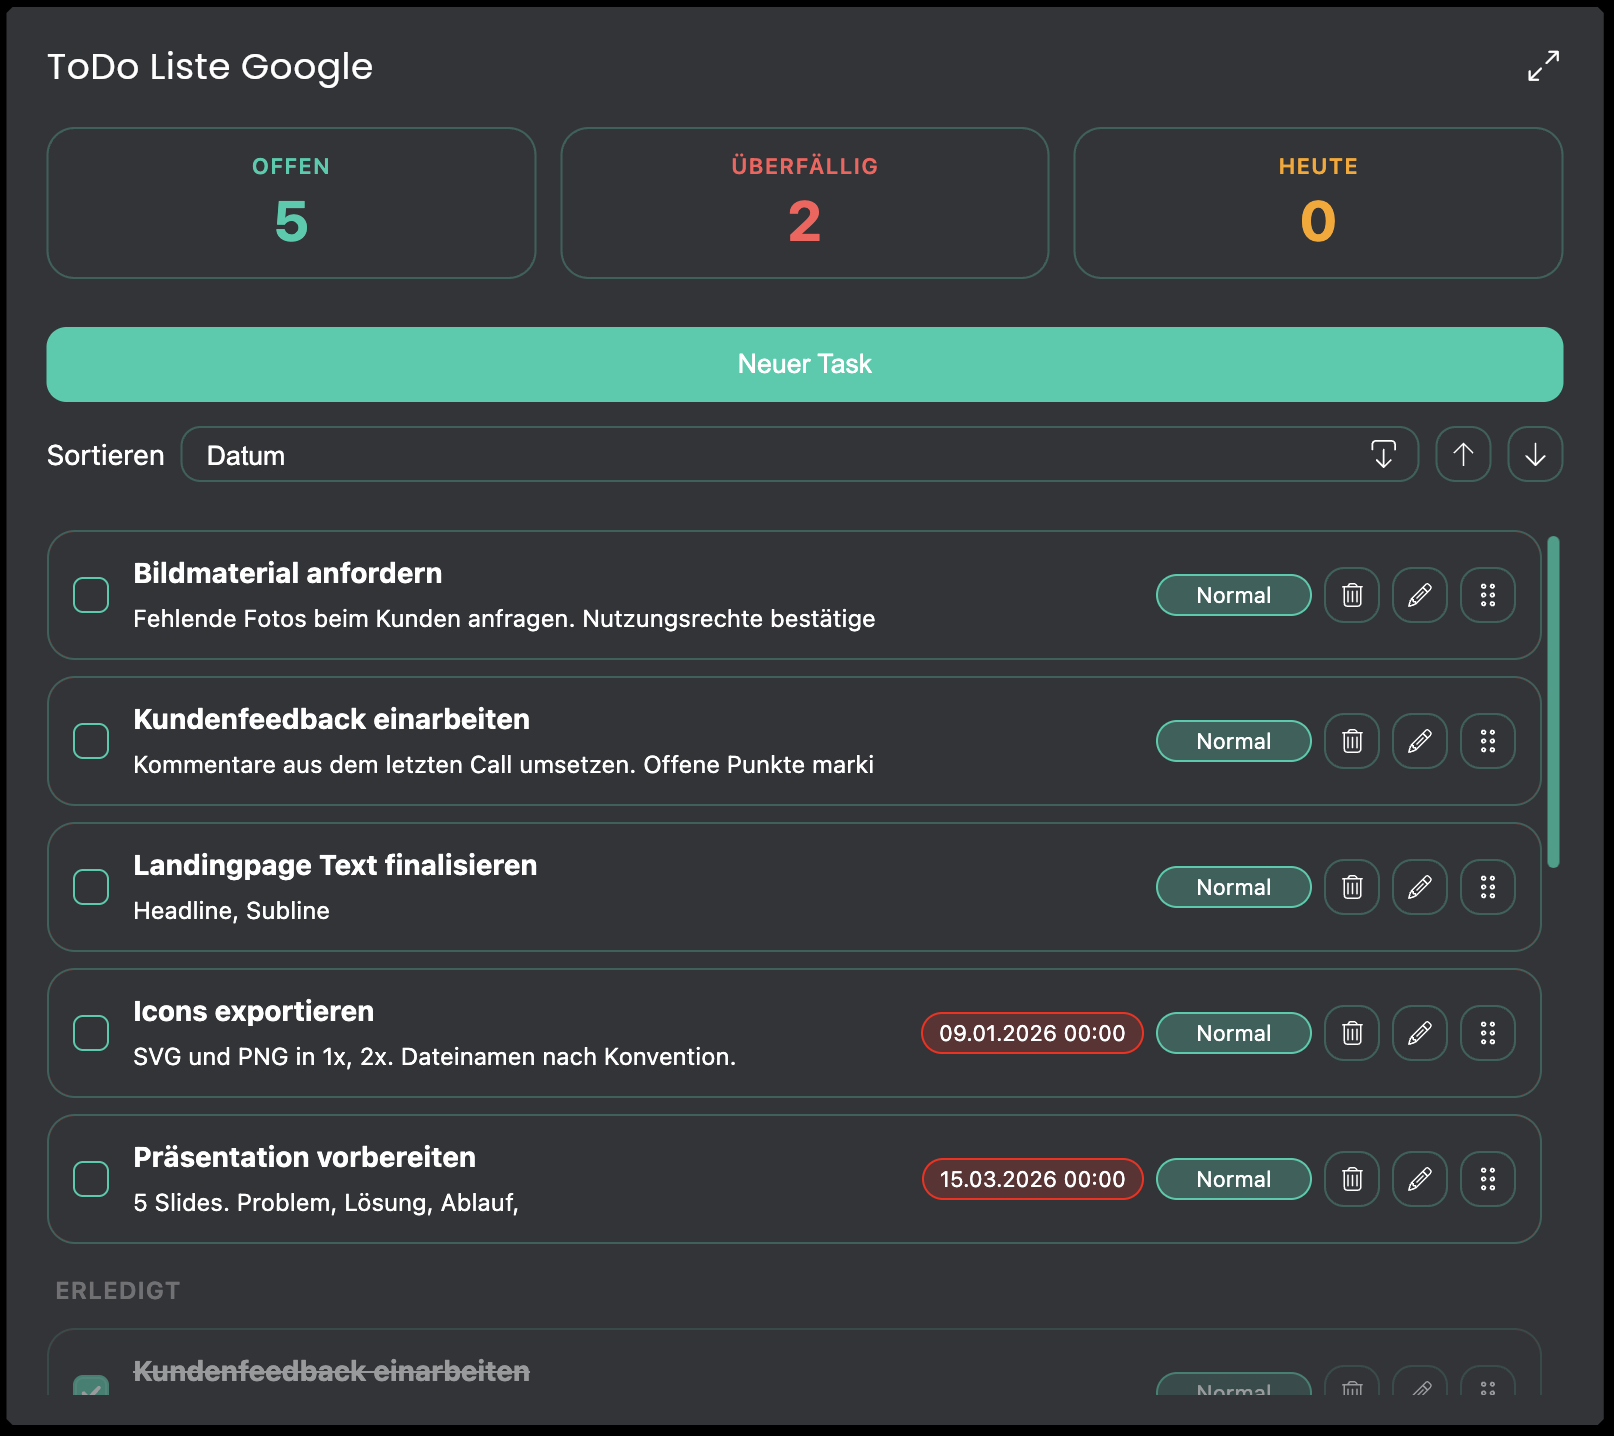Expand the ToDo Liste Google widget to fullscreen
Image resolution: width=1614 pixels, height=1436 pixels.
point(1543,66)
